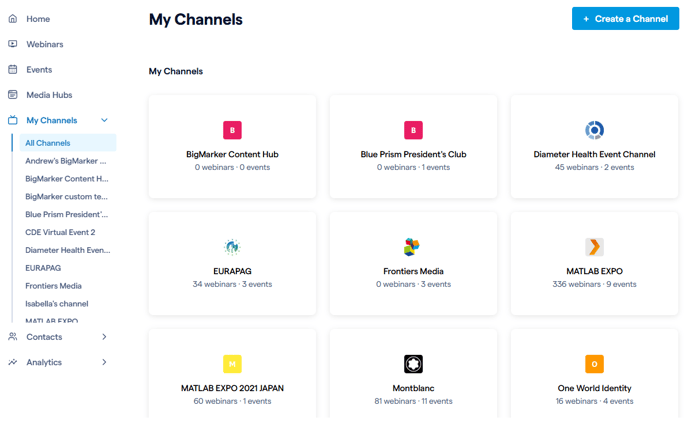Click the Media Hubs icon
Image resolution: width=688 pixels, height=428 pixels.
point(13,95)
